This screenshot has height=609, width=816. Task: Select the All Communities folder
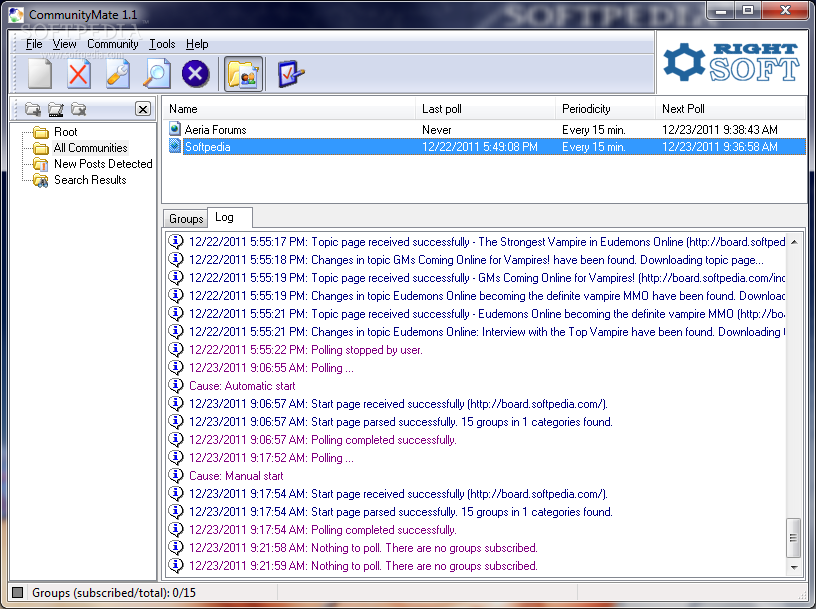point(91,148)
